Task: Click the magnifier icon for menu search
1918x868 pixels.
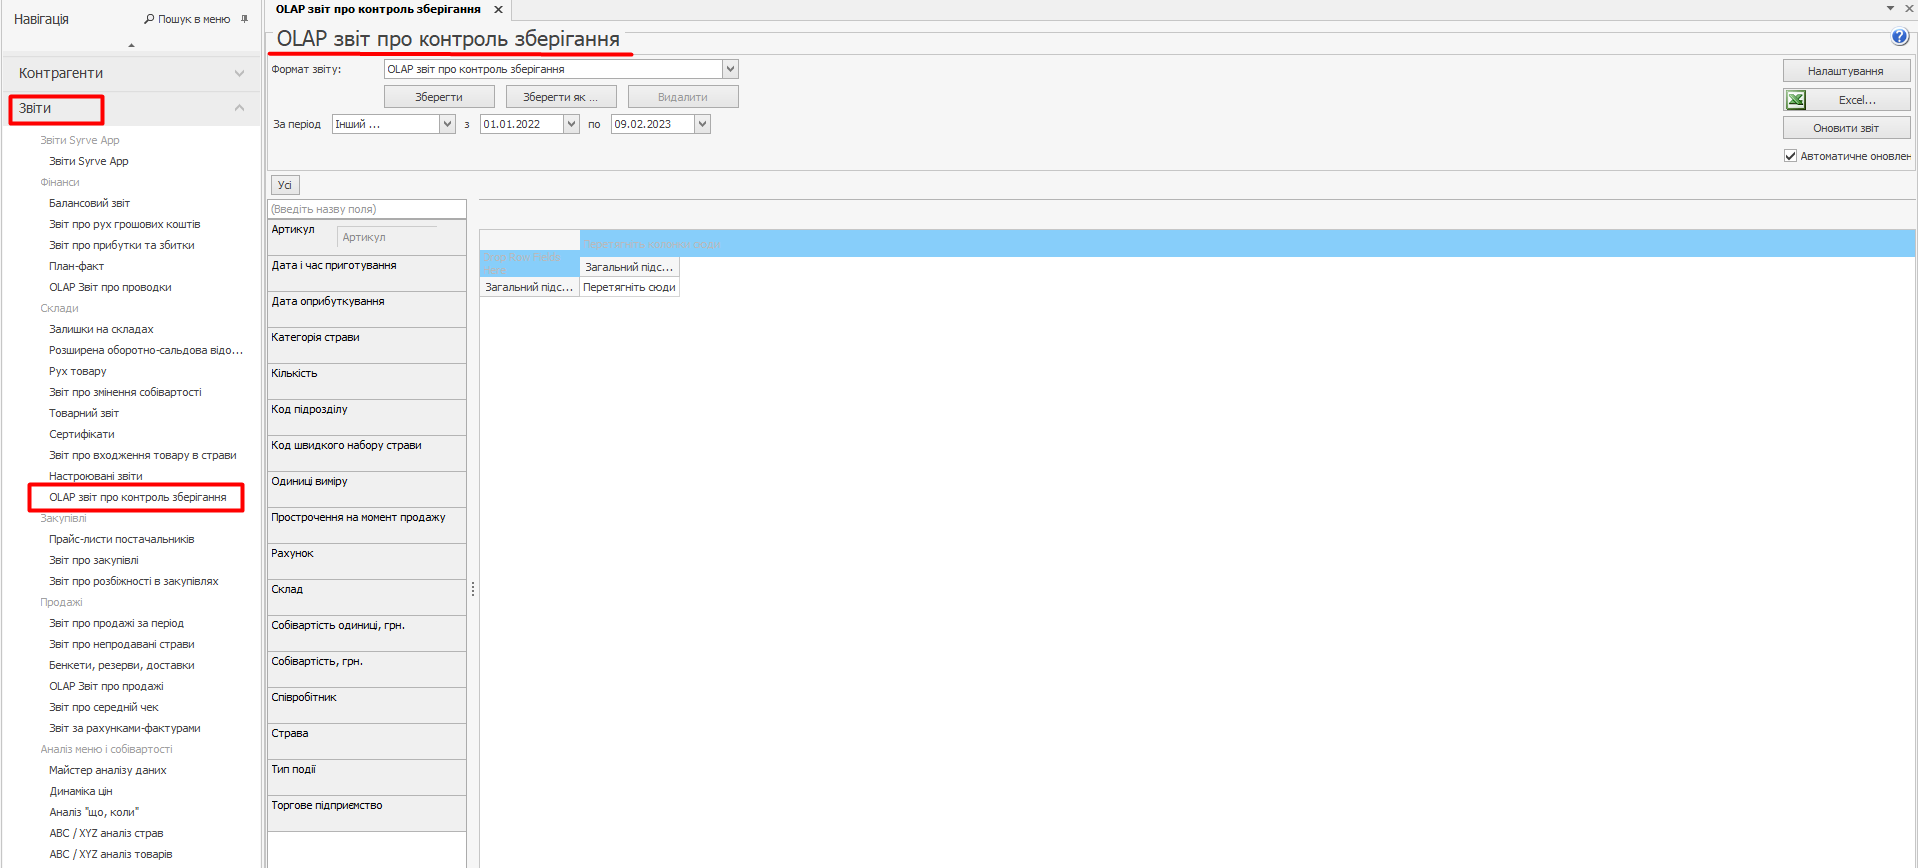Action: coord(149,19)
